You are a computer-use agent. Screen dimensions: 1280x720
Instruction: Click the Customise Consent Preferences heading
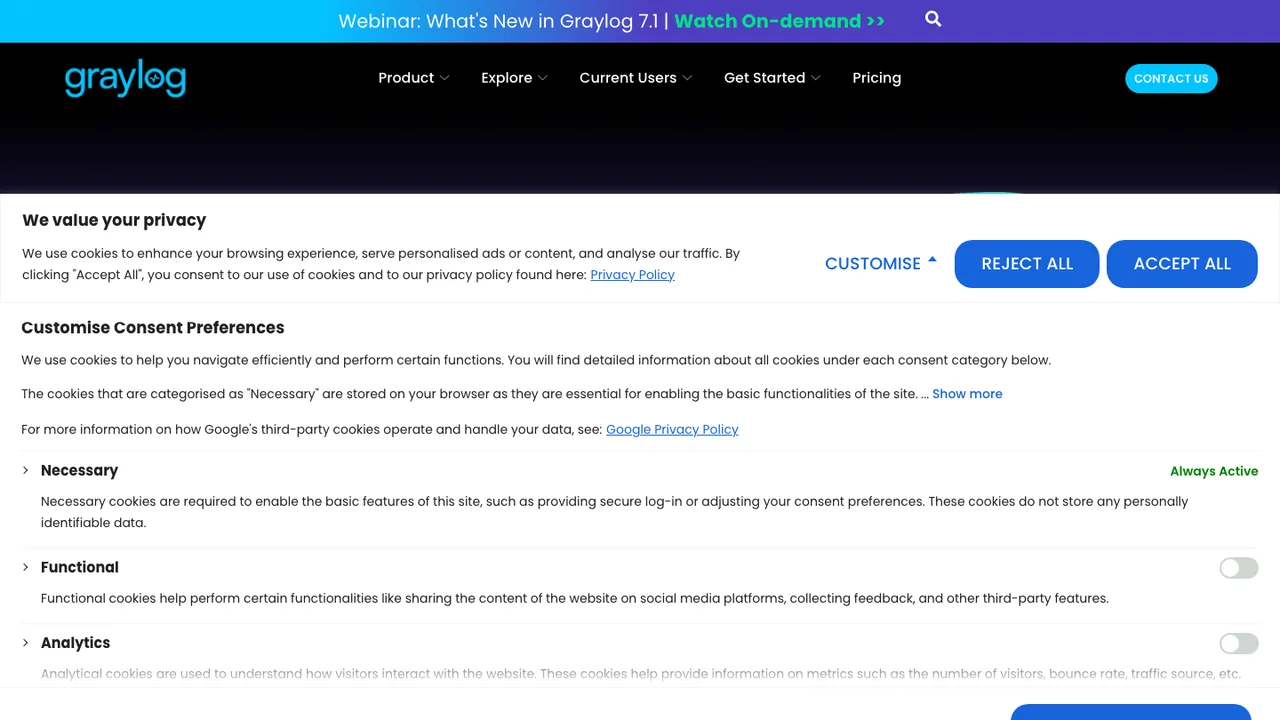coord(153,328)
